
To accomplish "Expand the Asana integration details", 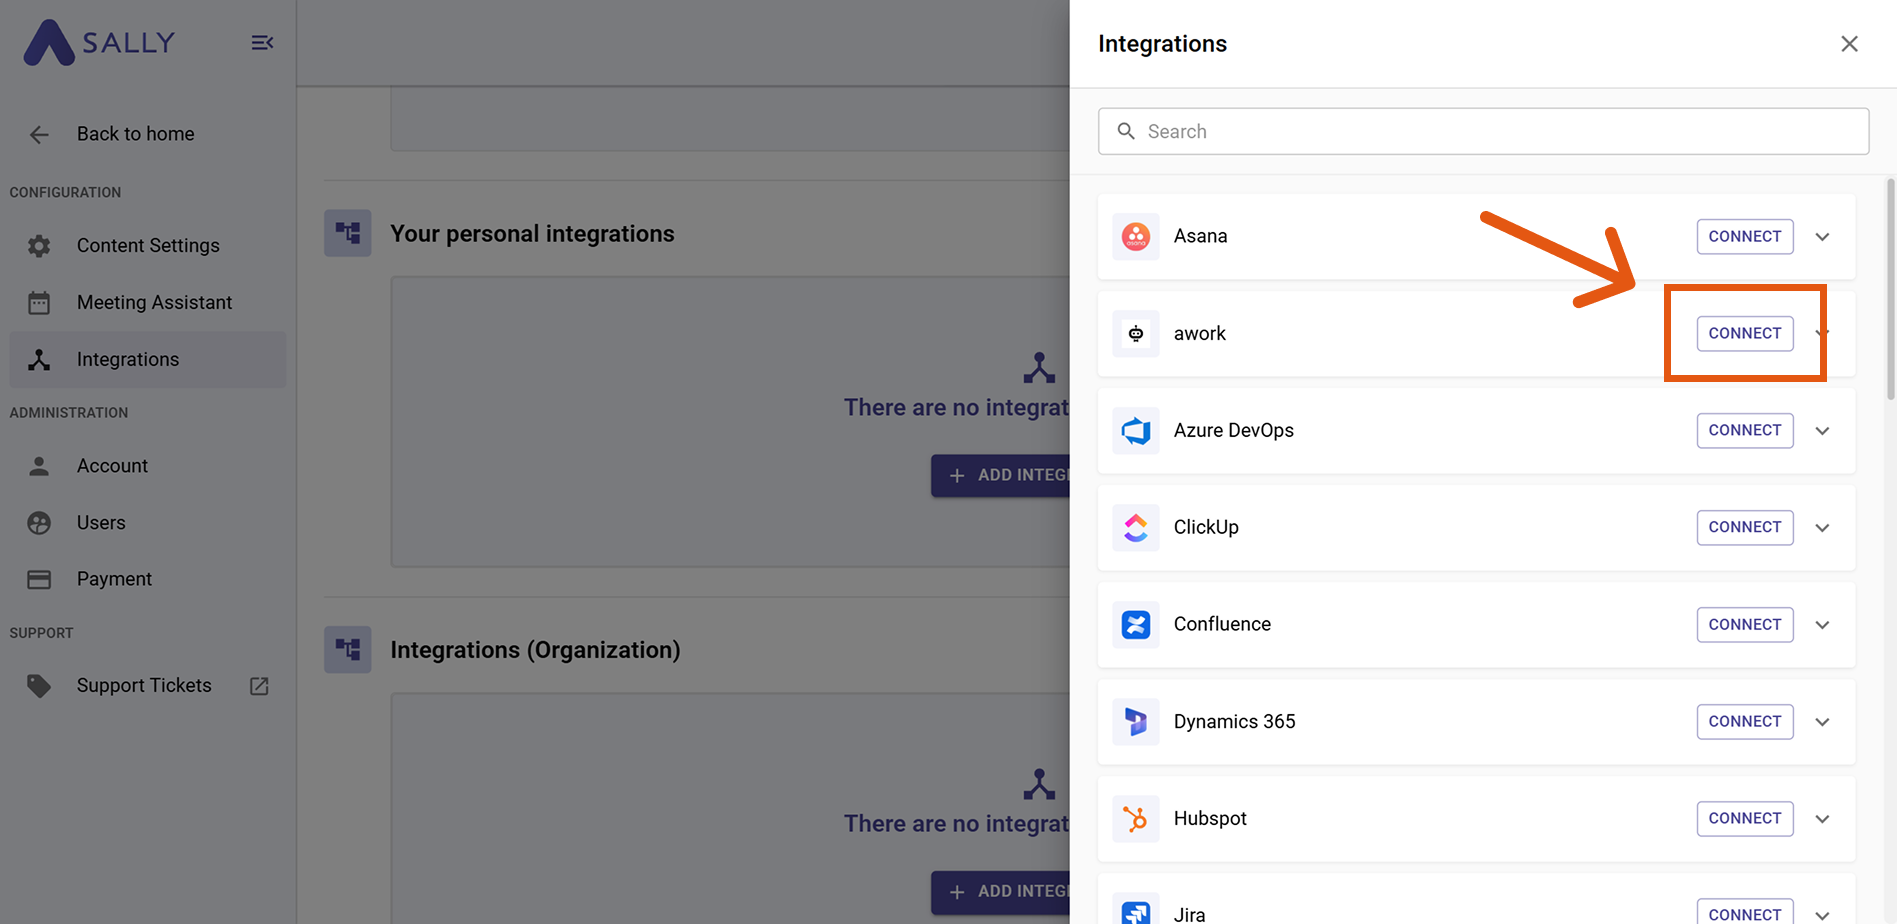I will (x=1822, y=237).
